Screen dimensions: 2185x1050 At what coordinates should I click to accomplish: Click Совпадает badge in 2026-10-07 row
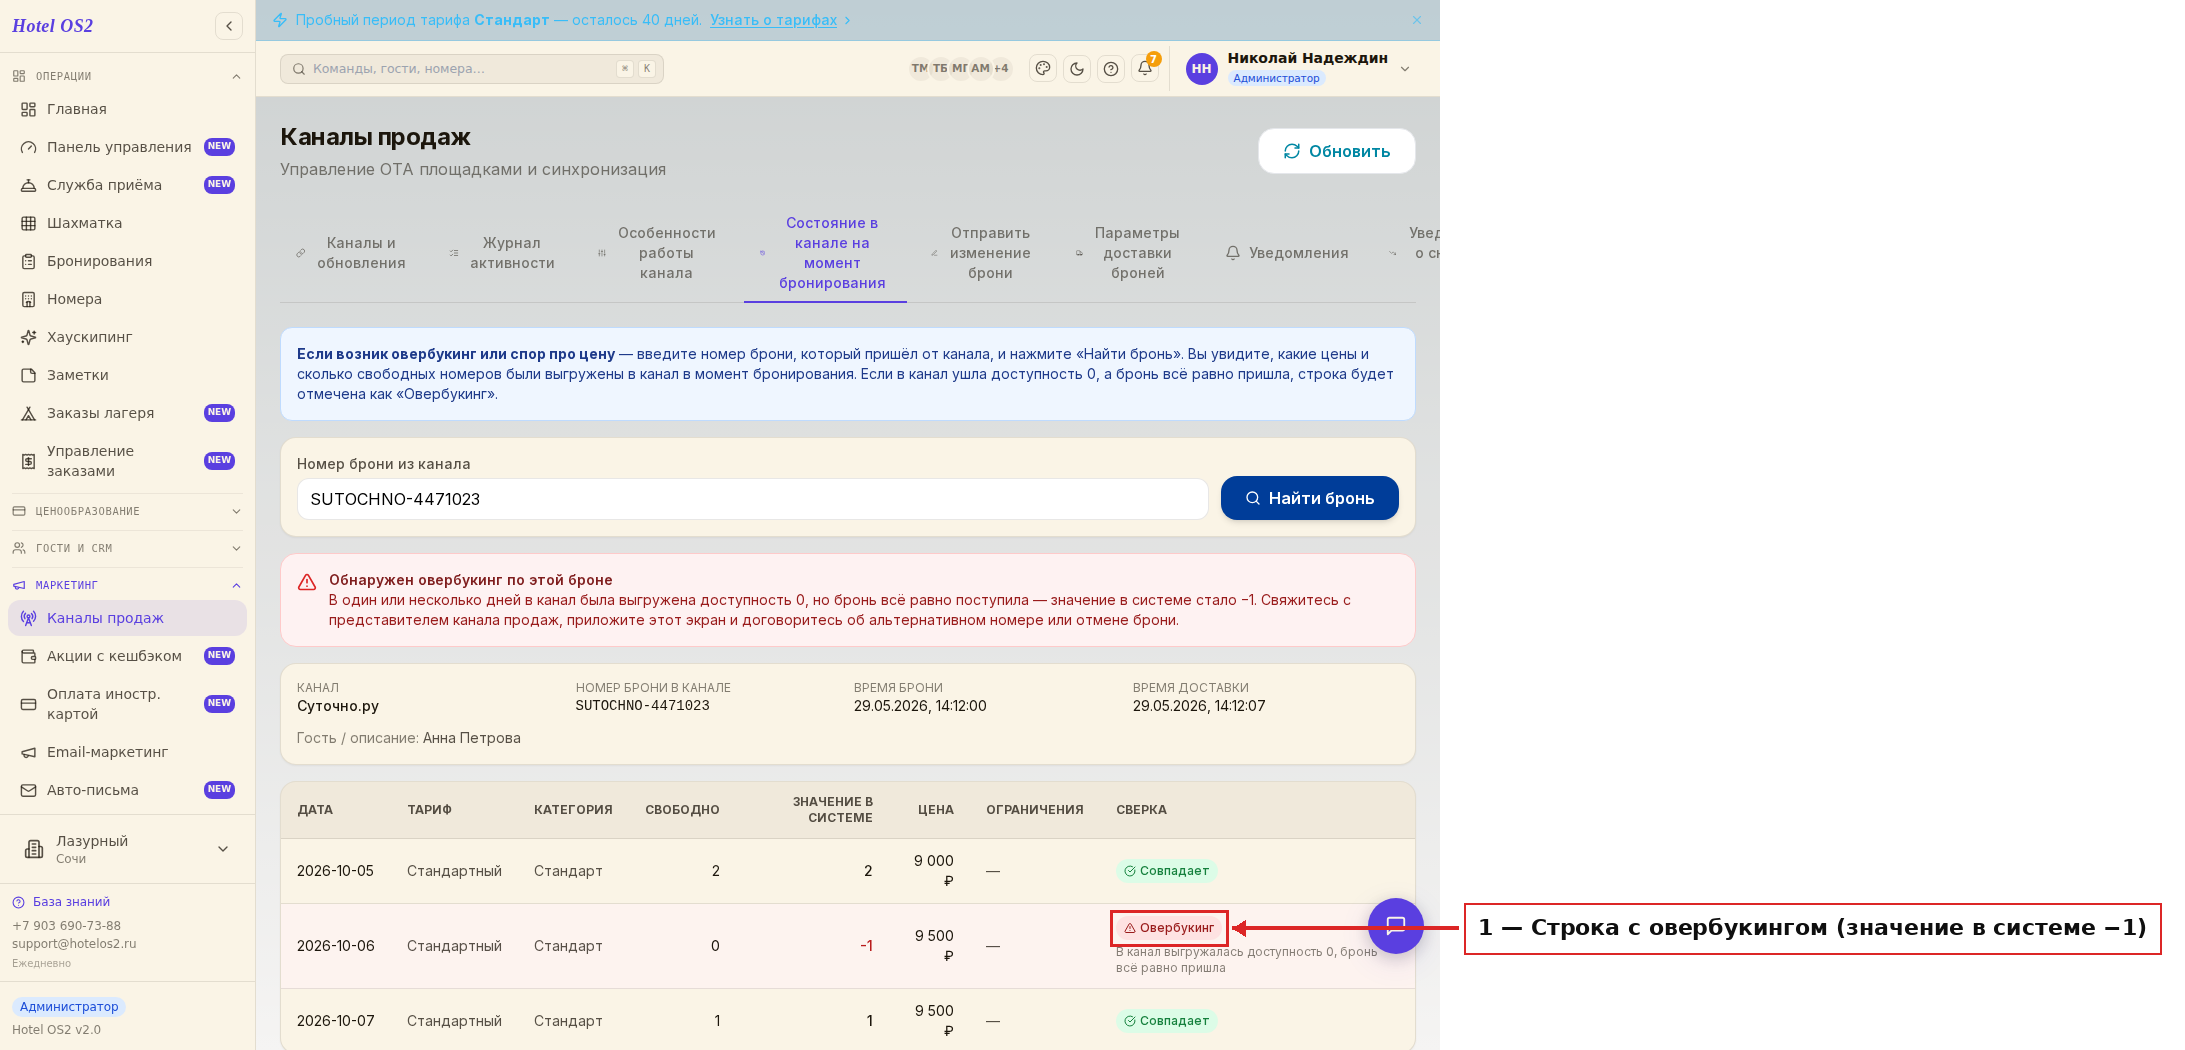[x=1166, y=1021]
